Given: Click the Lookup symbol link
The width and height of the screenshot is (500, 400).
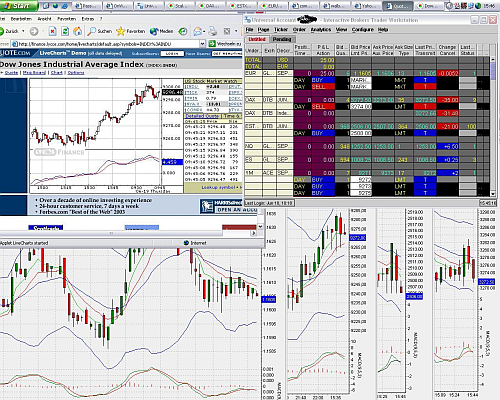Looking at the screenshot, I should 218,187.
